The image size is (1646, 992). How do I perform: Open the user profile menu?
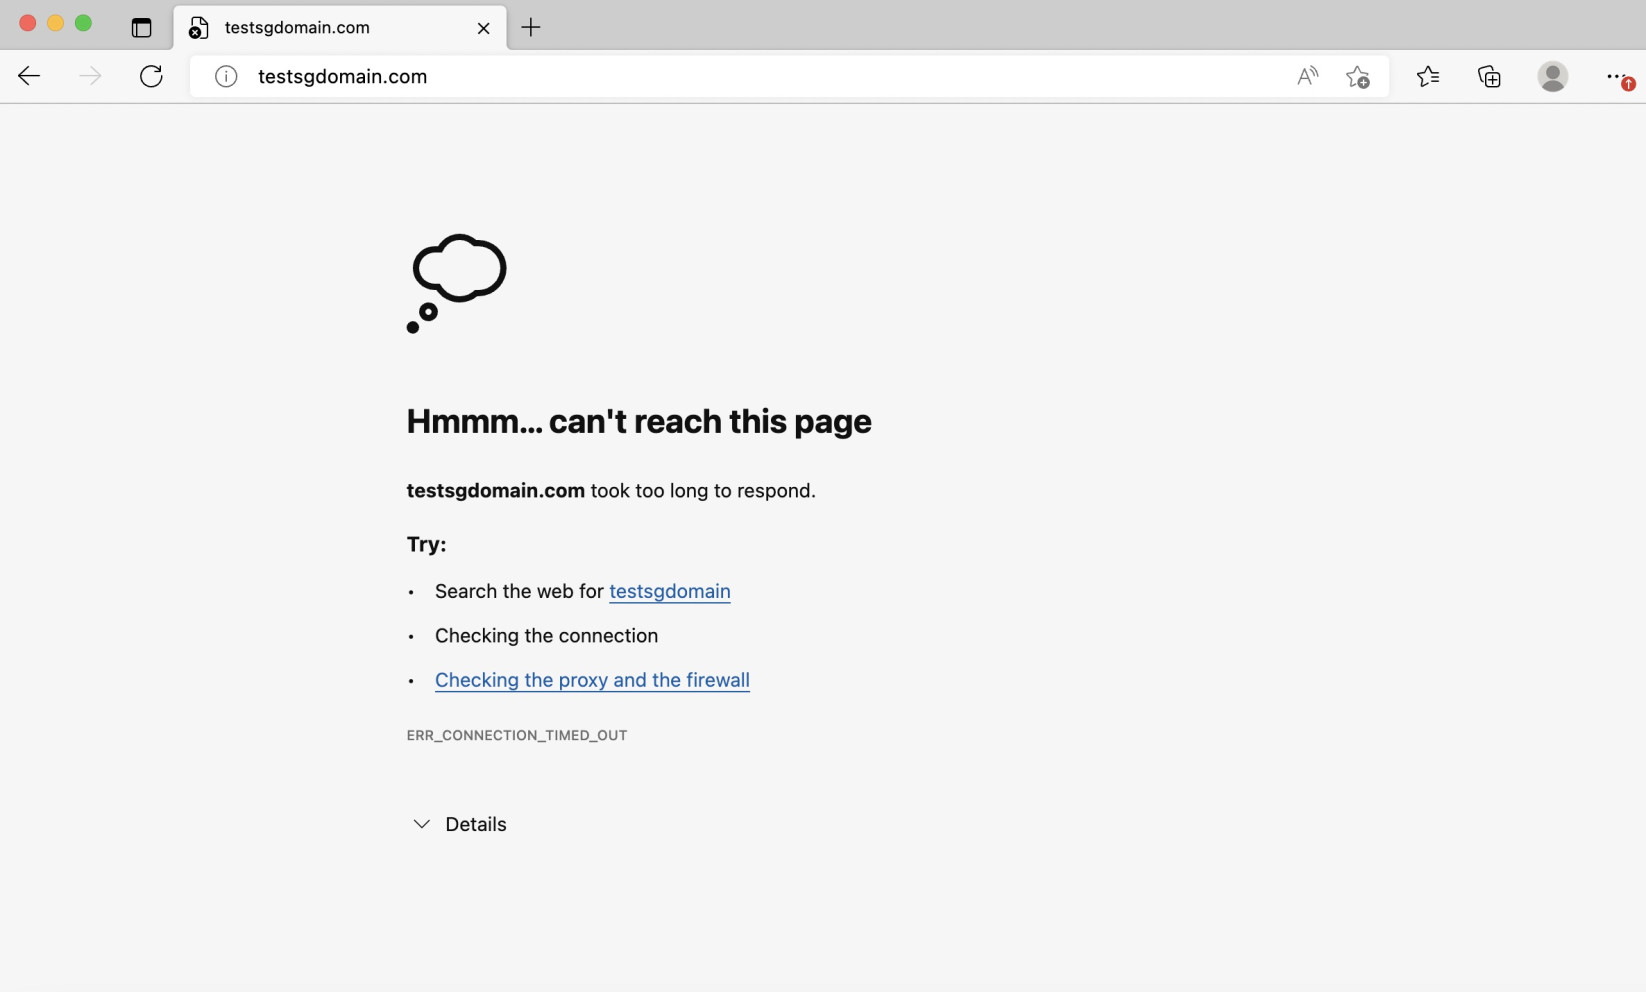[x=1553, y=76]
